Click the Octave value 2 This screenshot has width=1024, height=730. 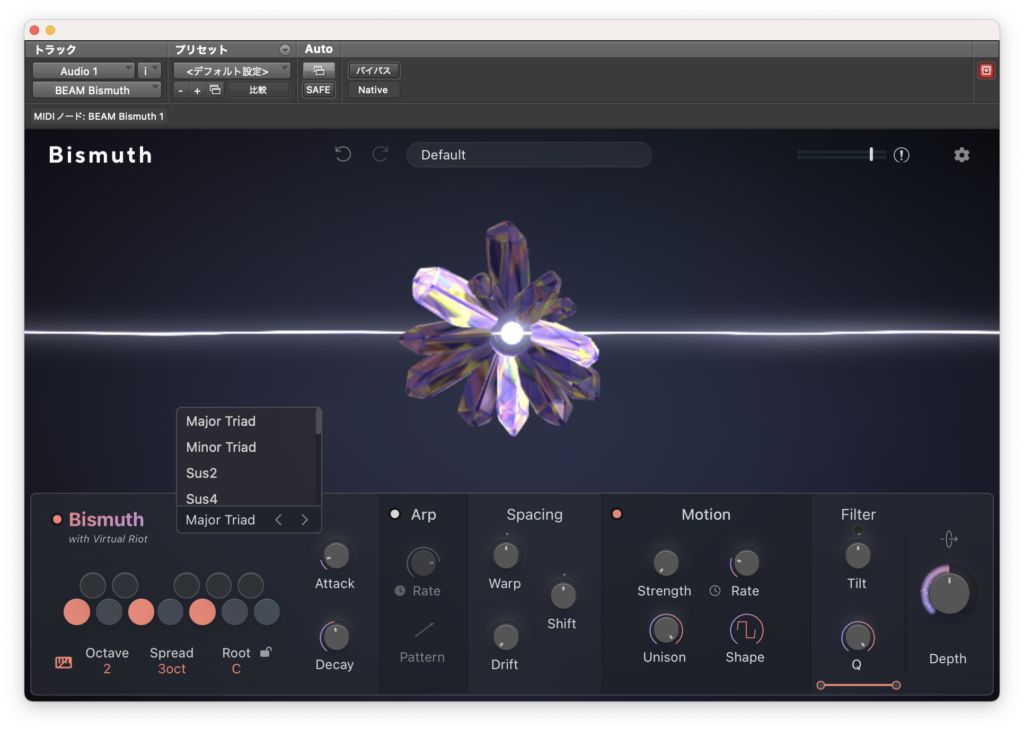tap(106, 669)
